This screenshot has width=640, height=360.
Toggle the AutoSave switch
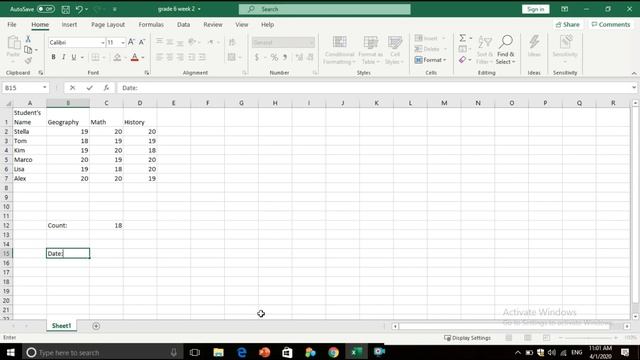(46, 9)
